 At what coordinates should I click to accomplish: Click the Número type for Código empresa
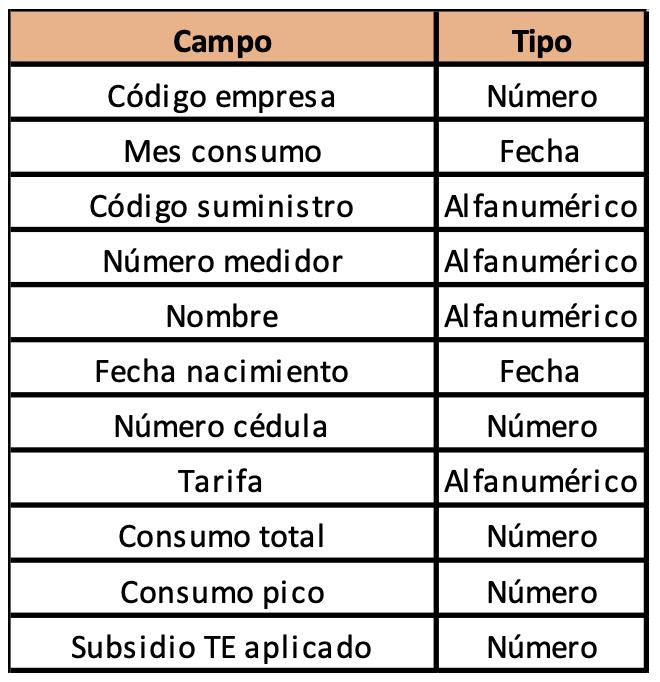[x=541, y=92]
